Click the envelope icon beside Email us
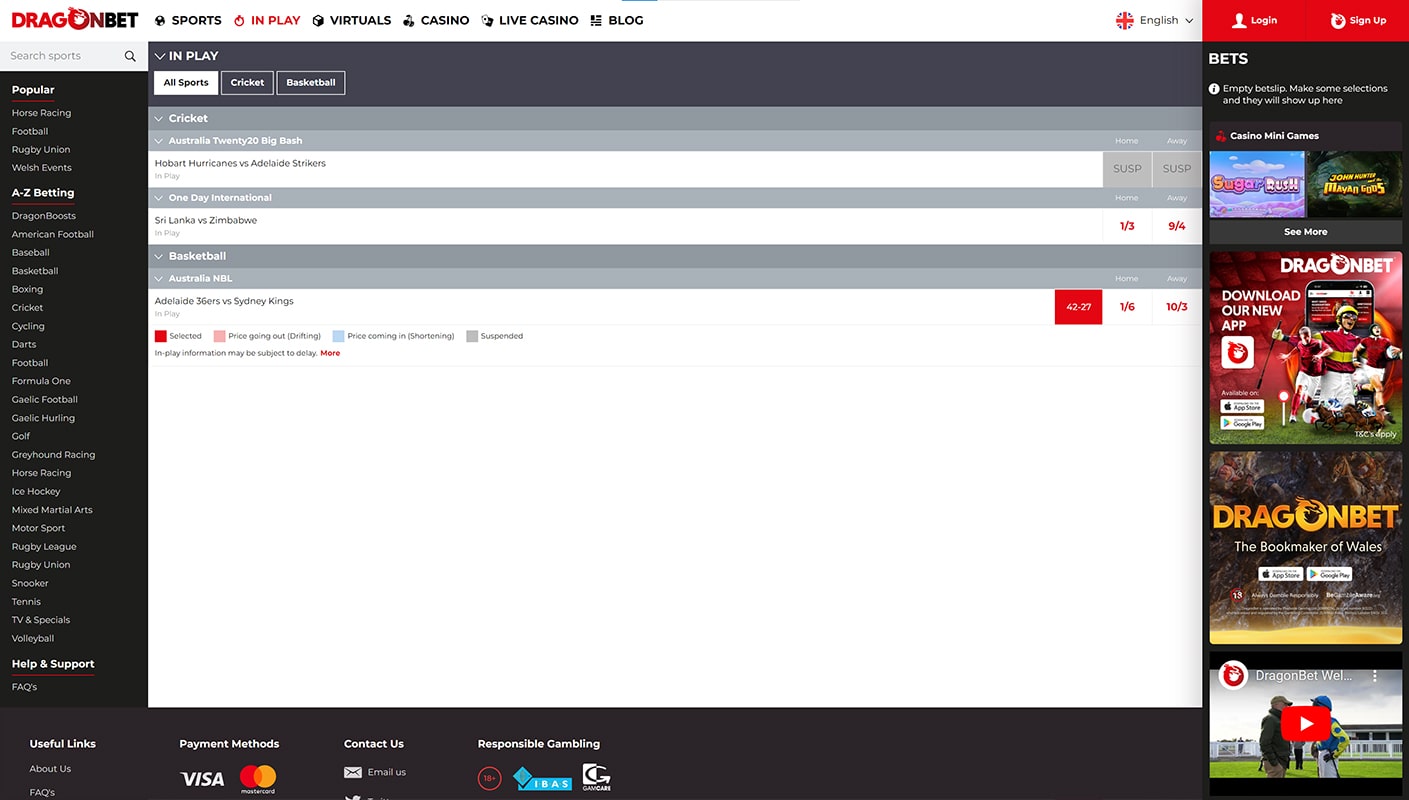The width and height of the screenshot is (1409, 800). coord(353,772)
